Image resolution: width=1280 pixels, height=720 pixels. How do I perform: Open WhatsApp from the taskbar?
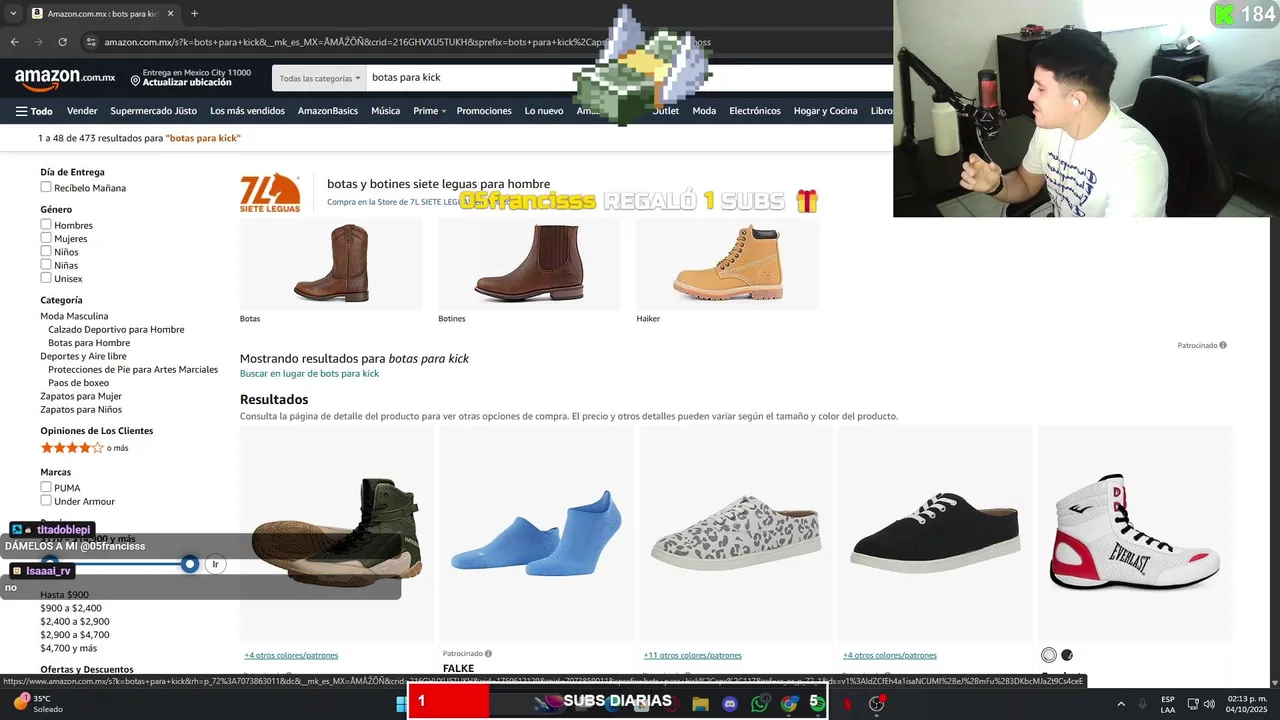click(x=760, y=704)
